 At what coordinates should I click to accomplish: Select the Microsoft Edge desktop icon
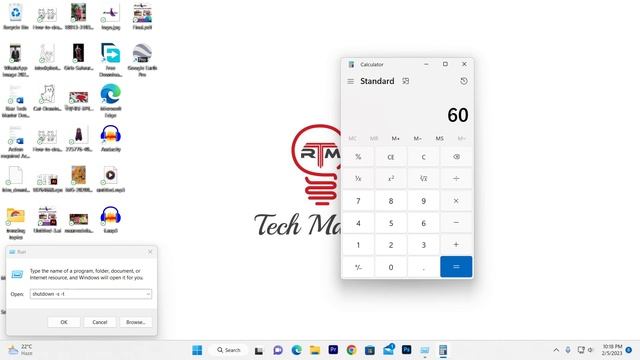point(111,101)
